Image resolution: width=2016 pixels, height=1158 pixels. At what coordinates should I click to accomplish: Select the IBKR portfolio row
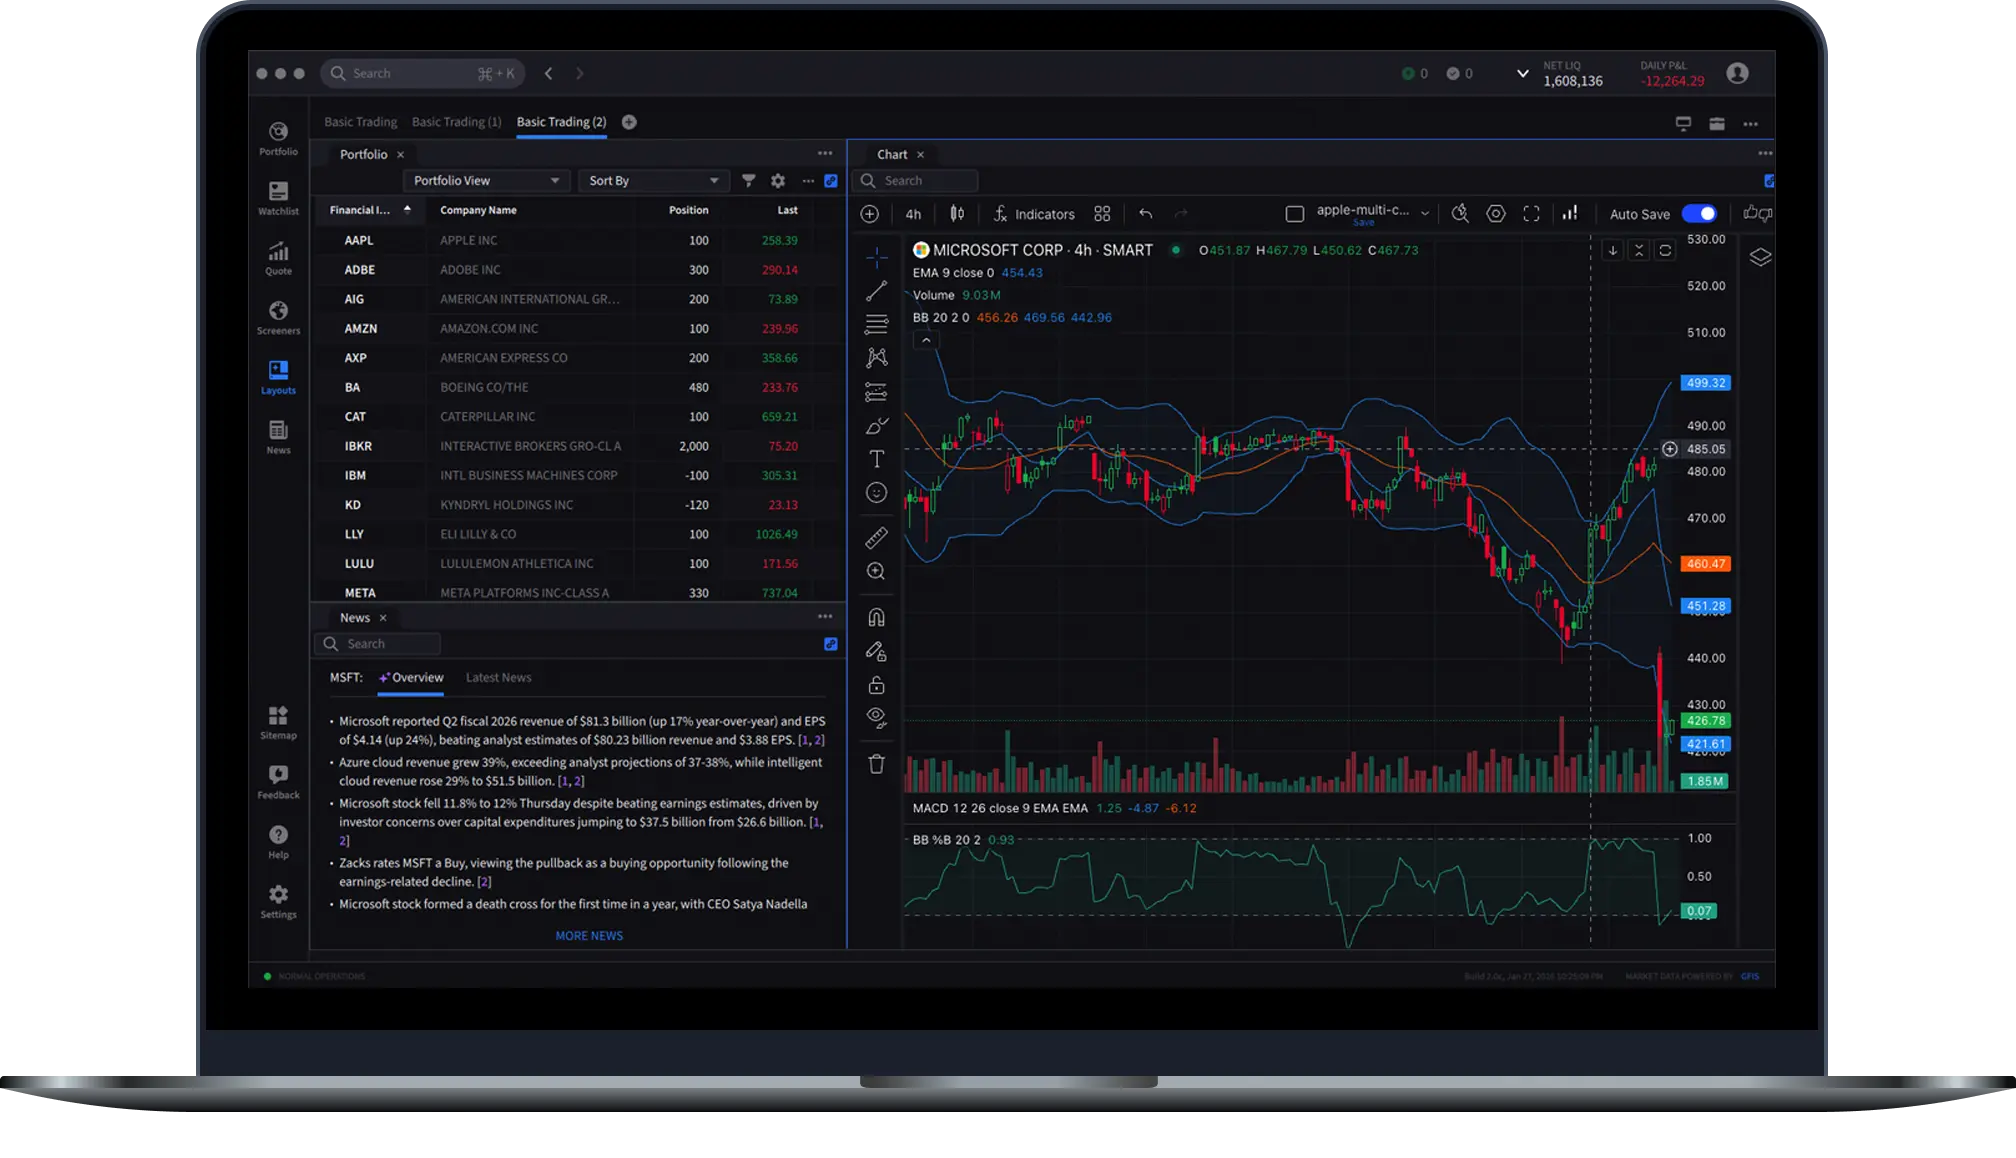tap(578, 446)
